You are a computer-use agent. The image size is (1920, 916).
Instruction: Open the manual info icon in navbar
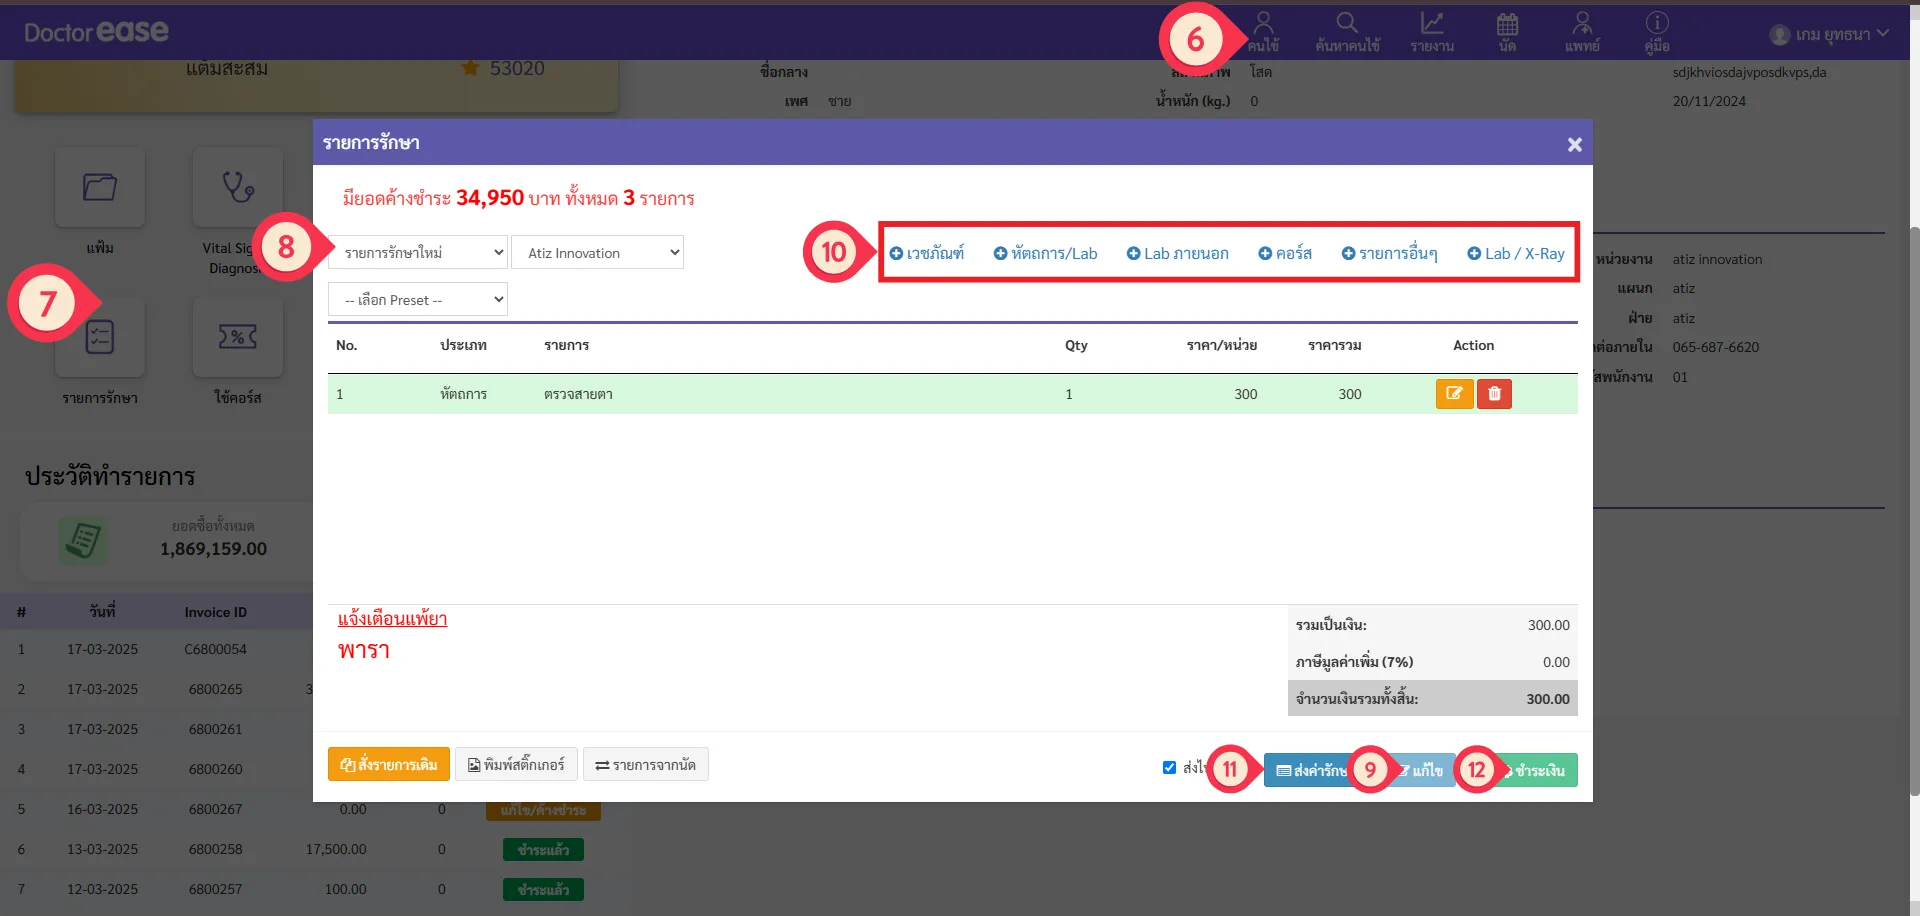click(1657, 32)
